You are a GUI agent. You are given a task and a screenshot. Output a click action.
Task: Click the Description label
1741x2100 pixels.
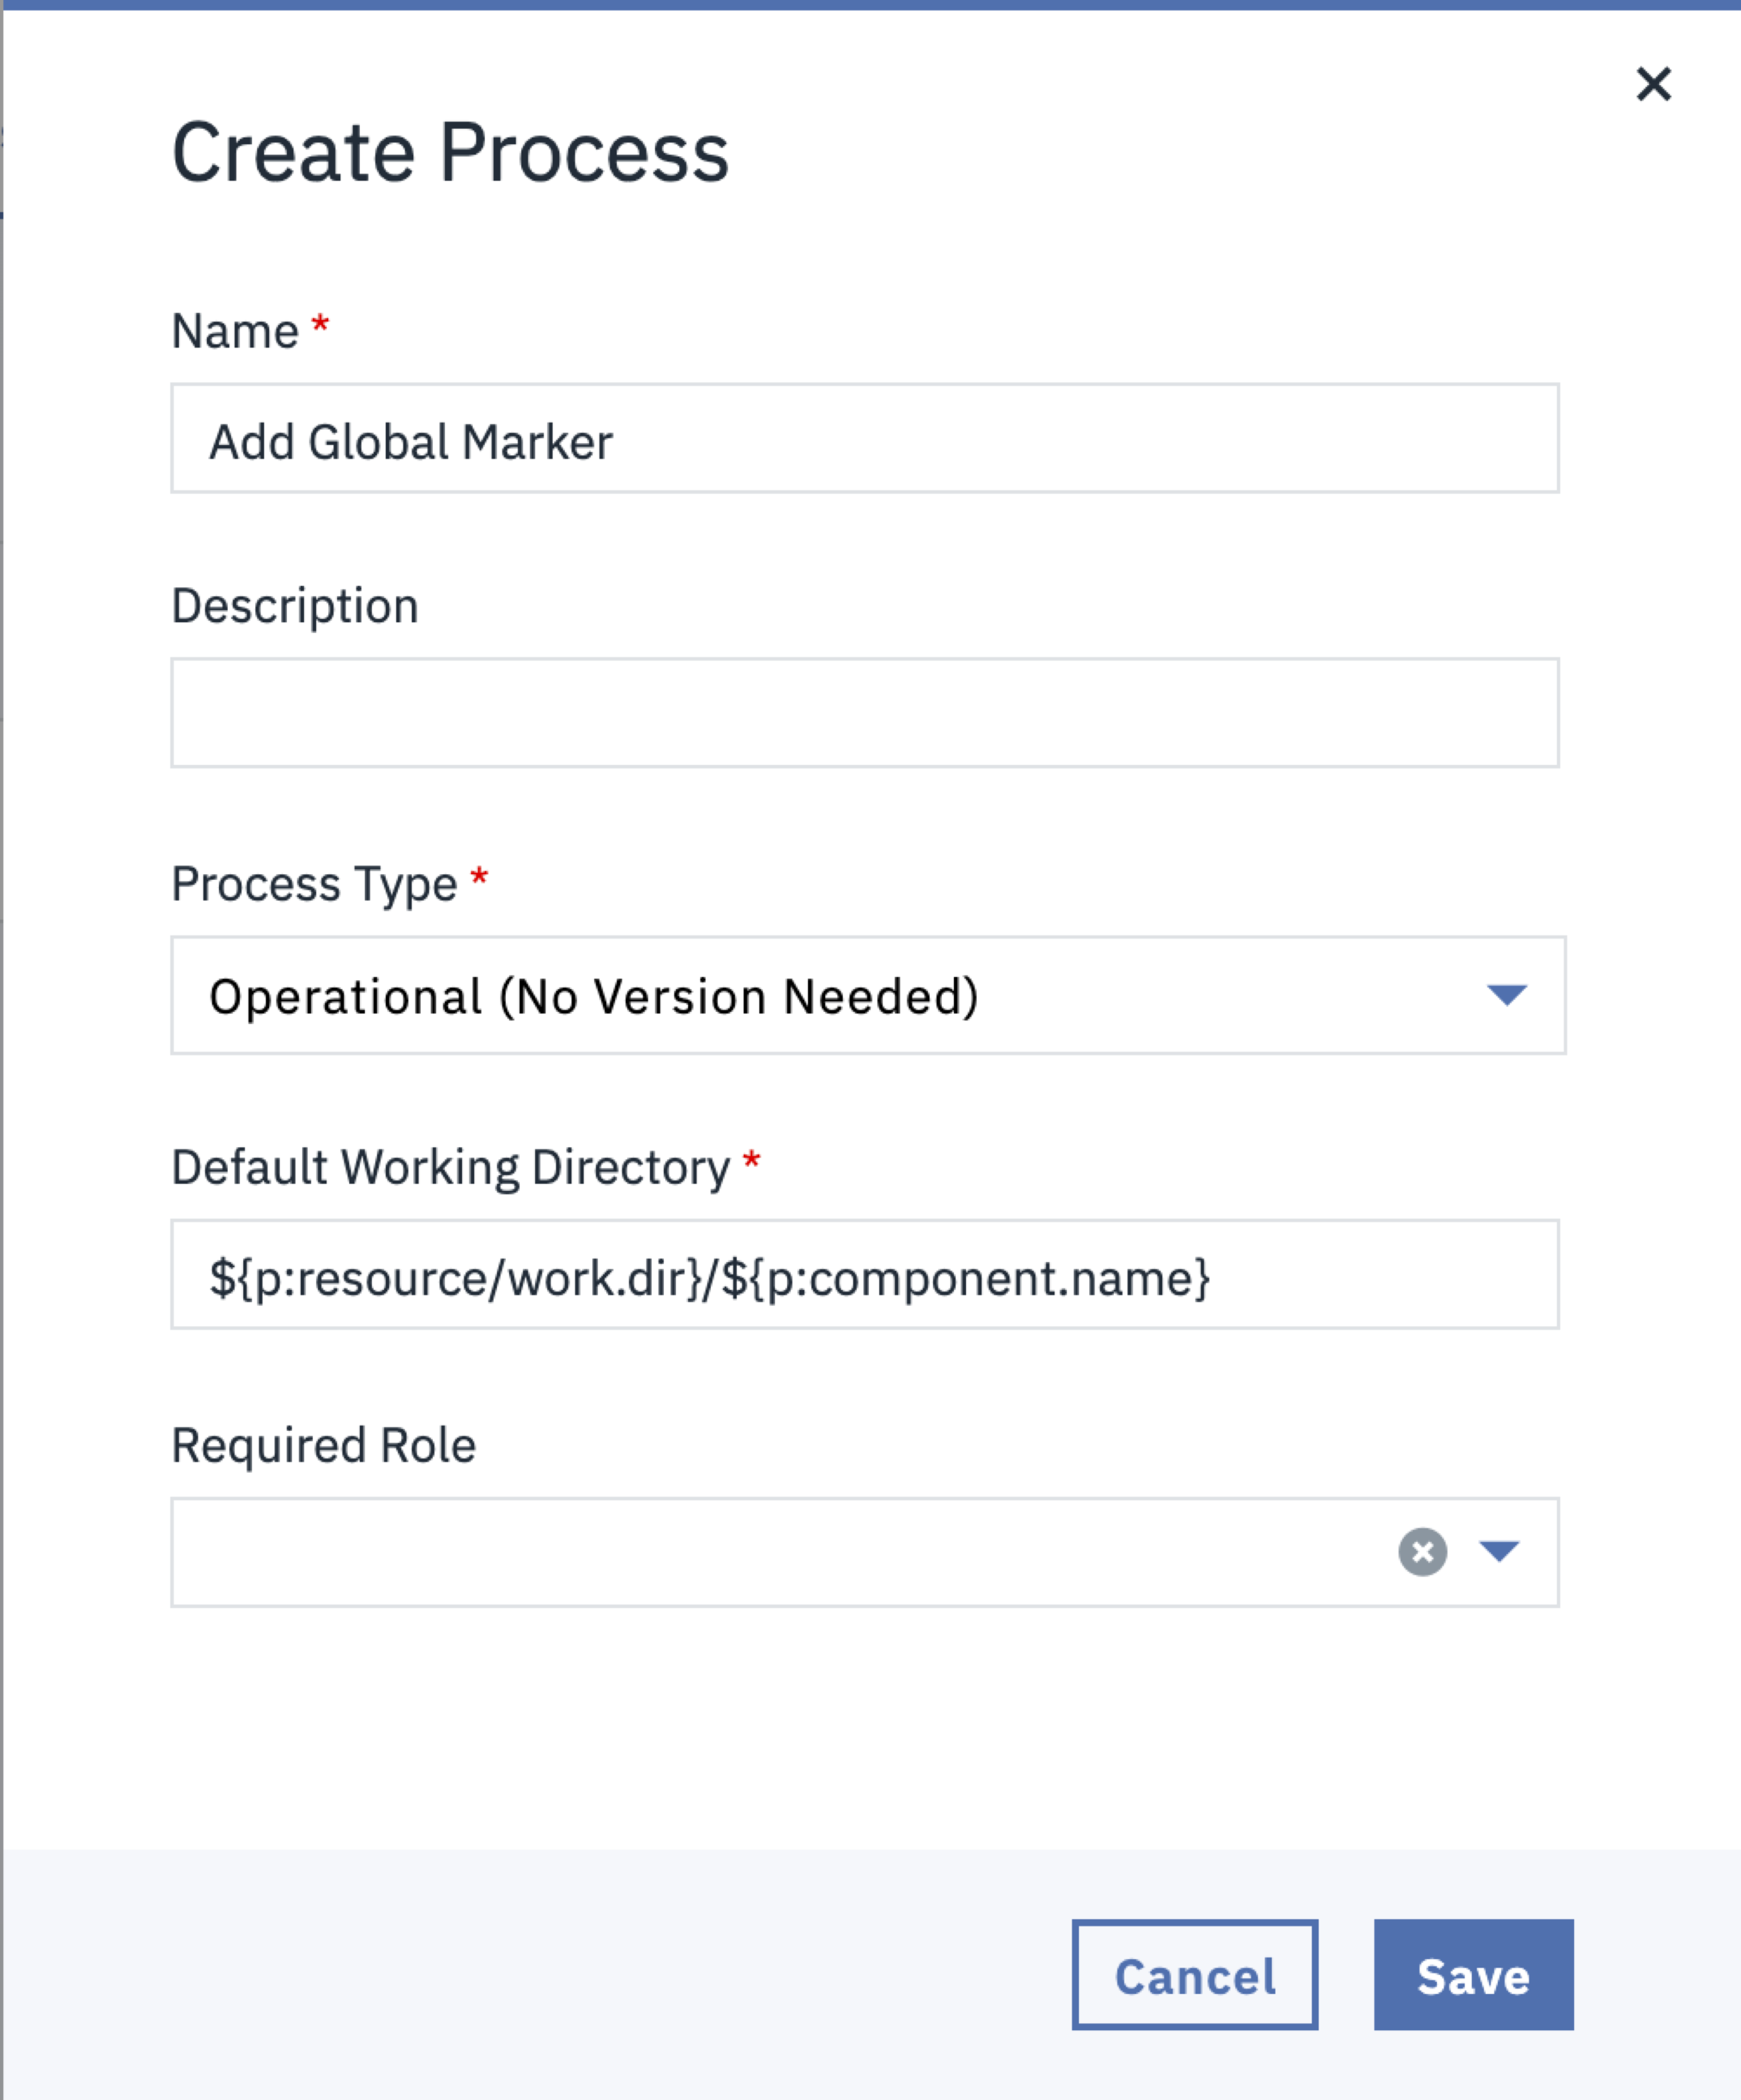295,606
